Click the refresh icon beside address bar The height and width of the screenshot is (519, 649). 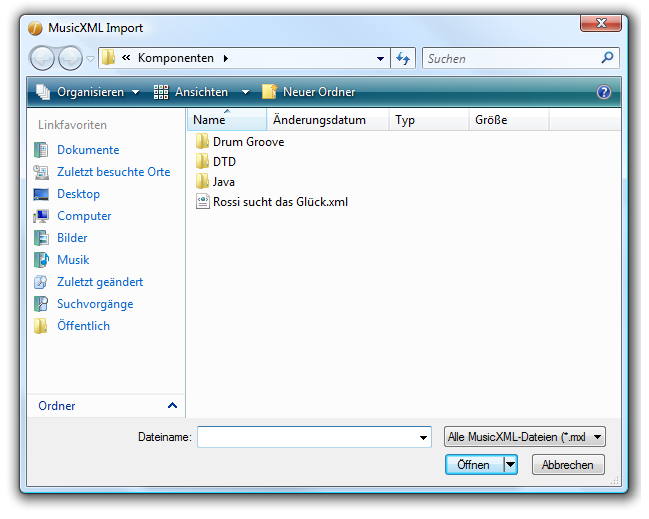point(403,59)
